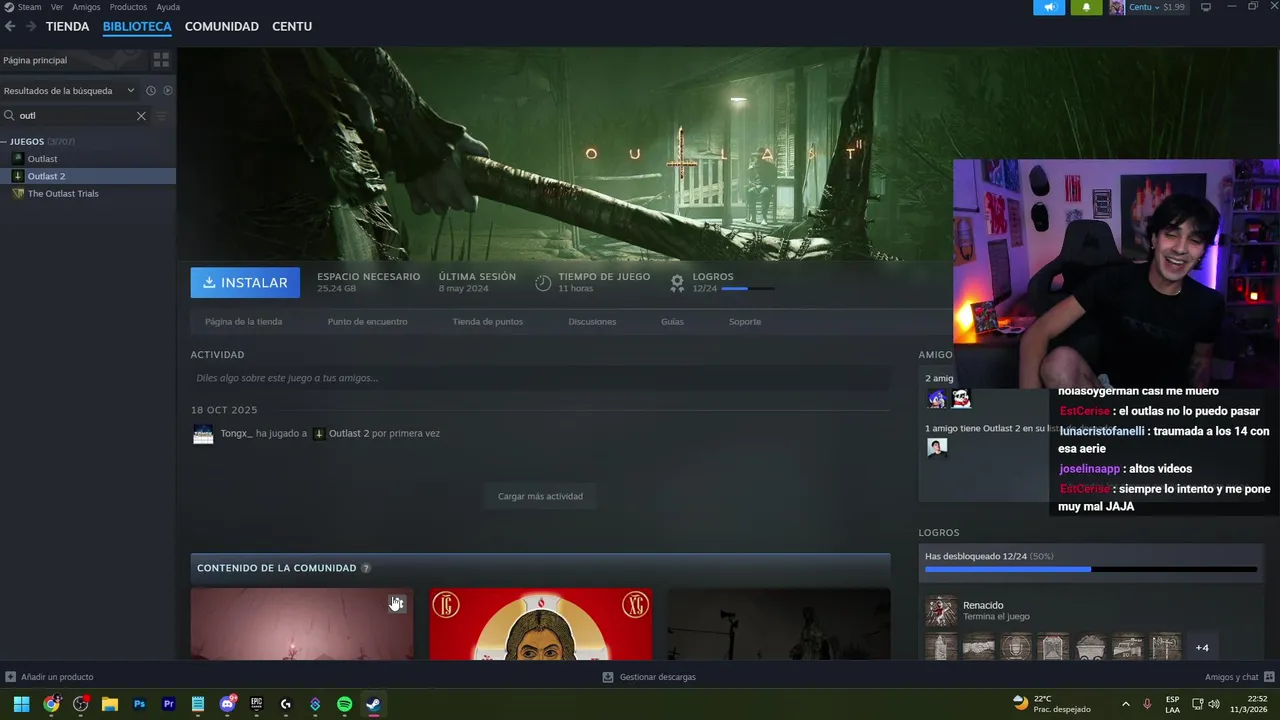Image resolution: width=1280 pixels, height=720 pixels.
Task: Open Tienda de puntos link
Action: pyautogui.click(x=487, y=322)
